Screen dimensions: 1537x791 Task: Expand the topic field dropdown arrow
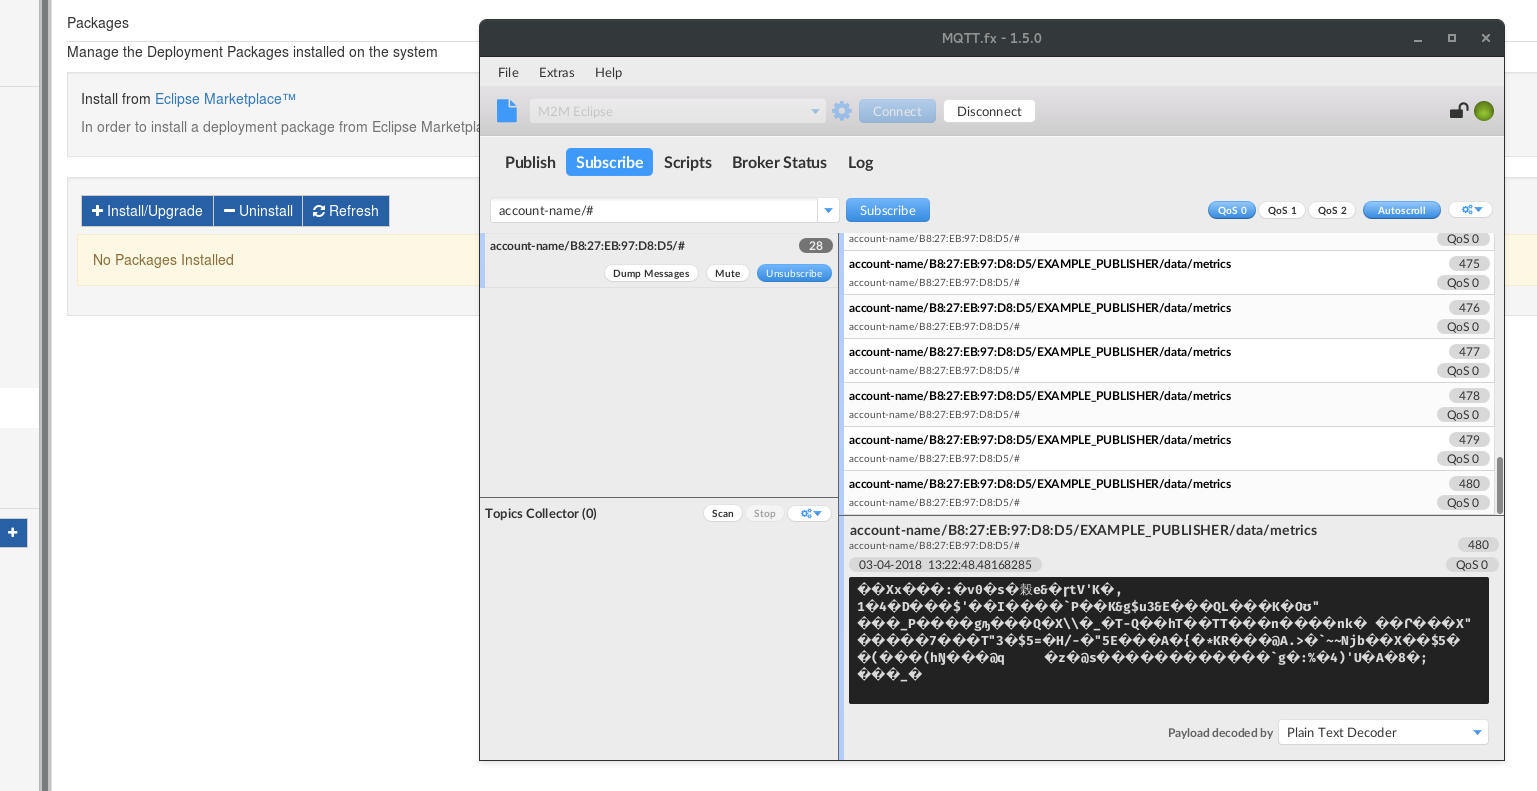[x=828, y=210]
